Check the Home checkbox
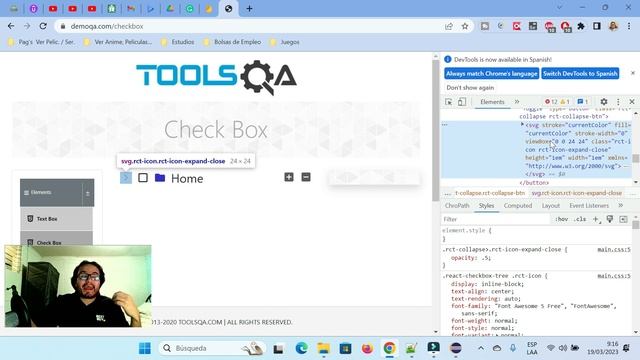Viewport: 640px width, 360px height. (143, 178)
